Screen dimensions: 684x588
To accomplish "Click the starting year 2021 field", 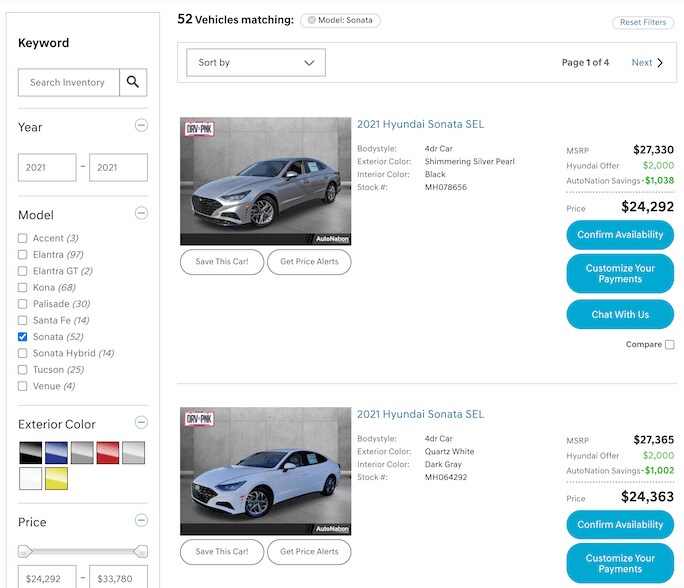I will [x=47, y=168].
